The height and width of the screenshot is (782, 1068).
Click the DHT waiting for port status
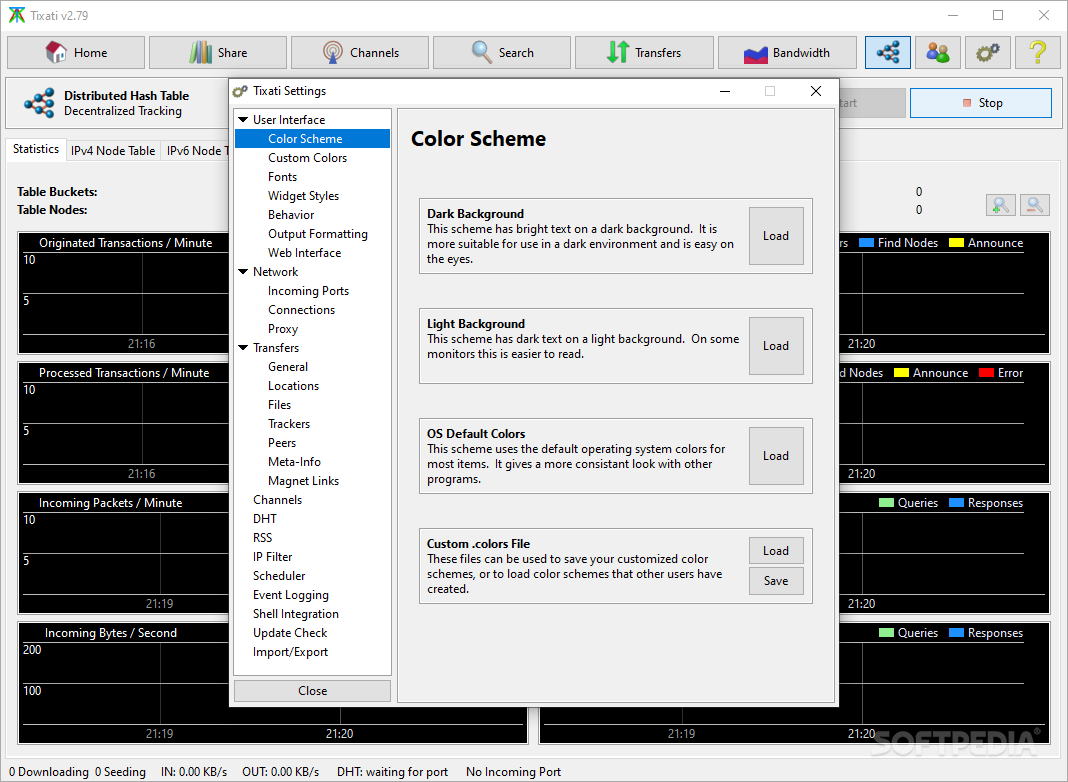(x=392, y=772)
